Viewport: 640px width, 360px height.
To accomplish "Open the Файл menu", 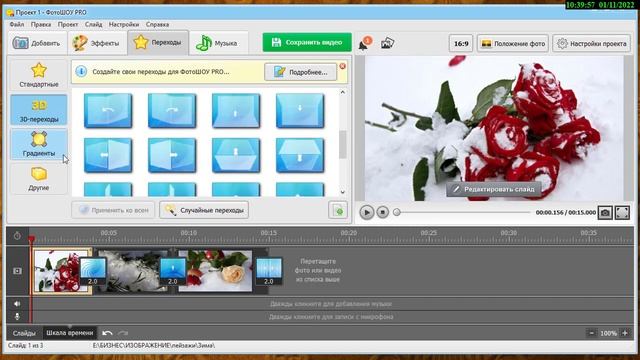I will 17,24.
